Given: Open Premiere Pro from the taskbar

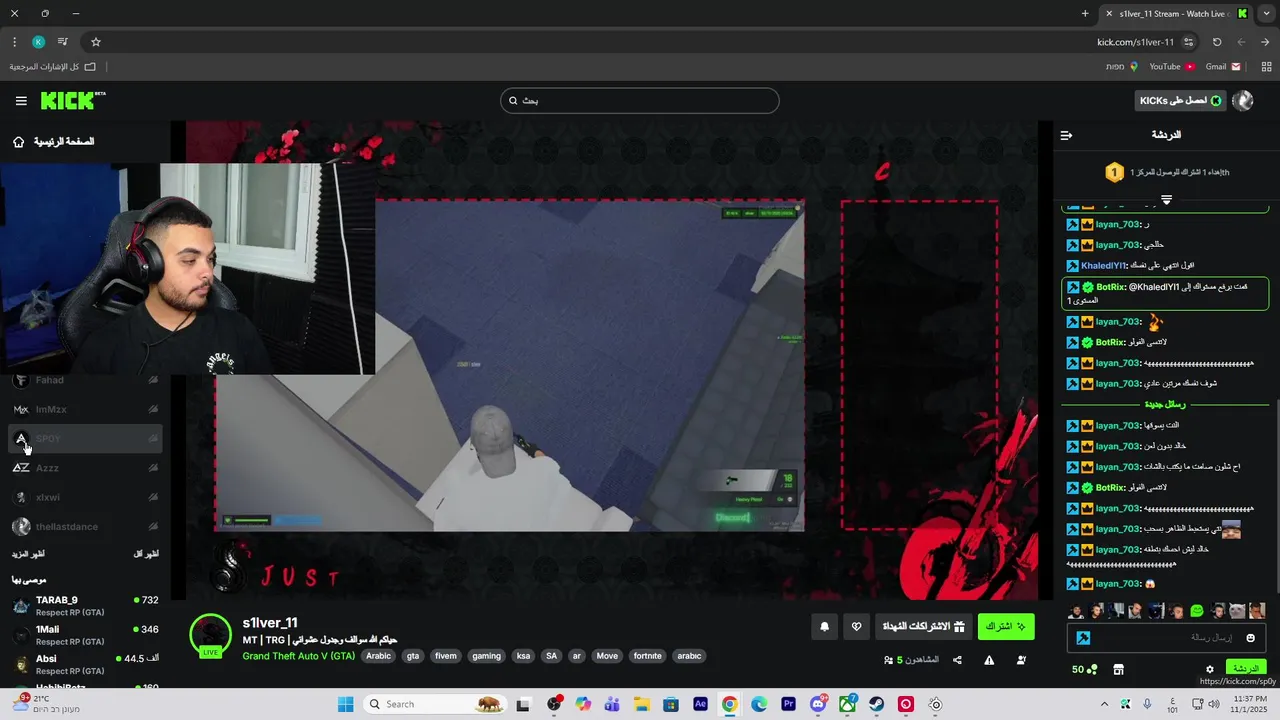Looking at the screenshot, I should [x=789, y=704].
